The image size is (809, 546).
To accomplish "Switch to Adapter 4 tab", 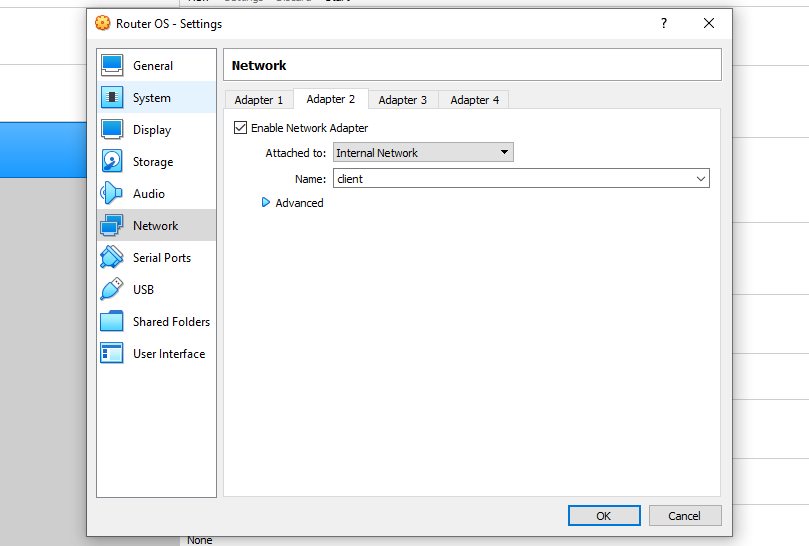I will pos(474,100).
